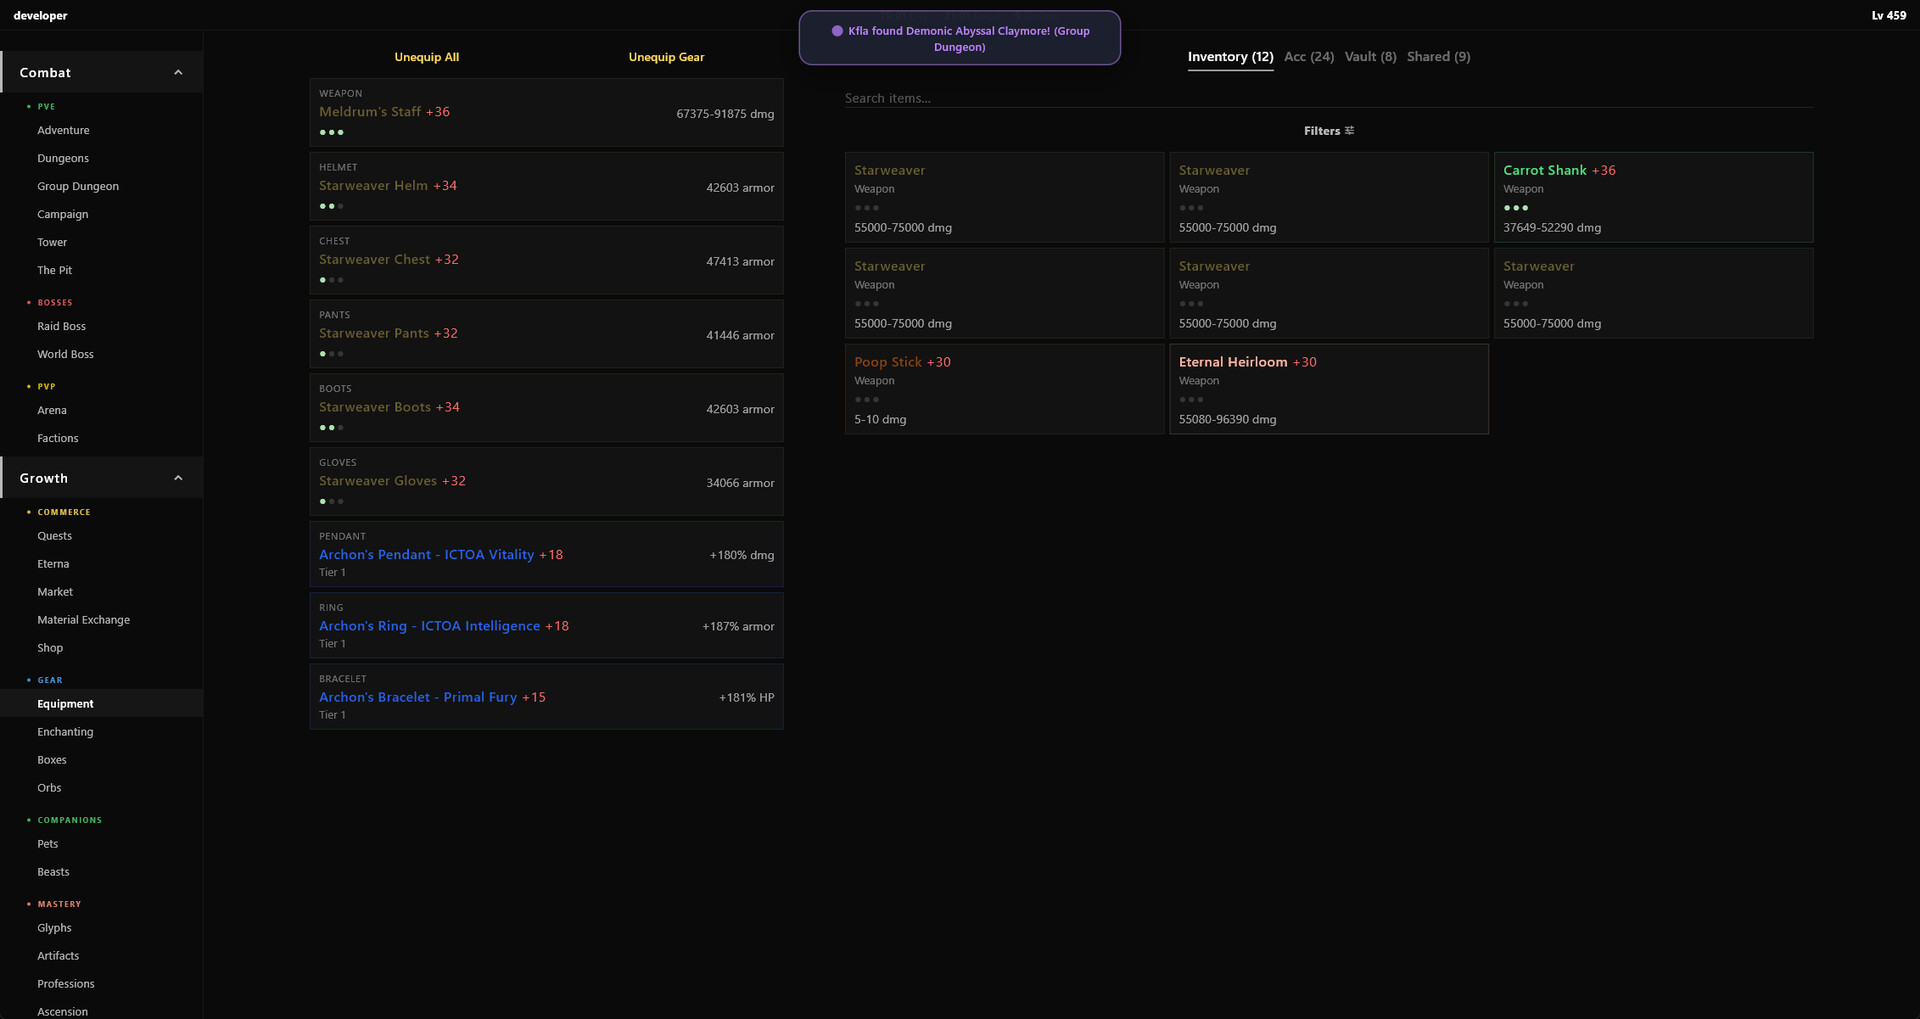Open the Enchanting section

pos(65,731)
